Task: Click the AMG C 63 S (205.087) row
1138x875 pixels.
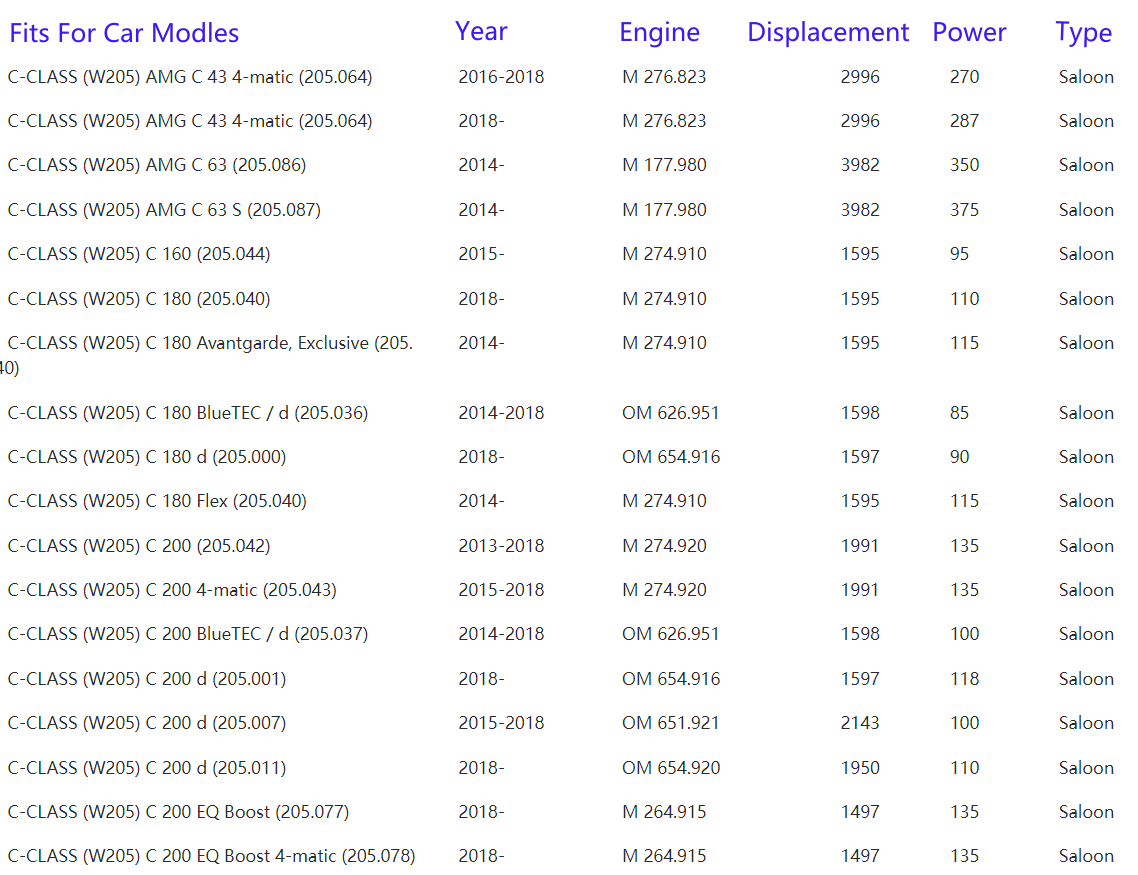Action: coord(164,210)
